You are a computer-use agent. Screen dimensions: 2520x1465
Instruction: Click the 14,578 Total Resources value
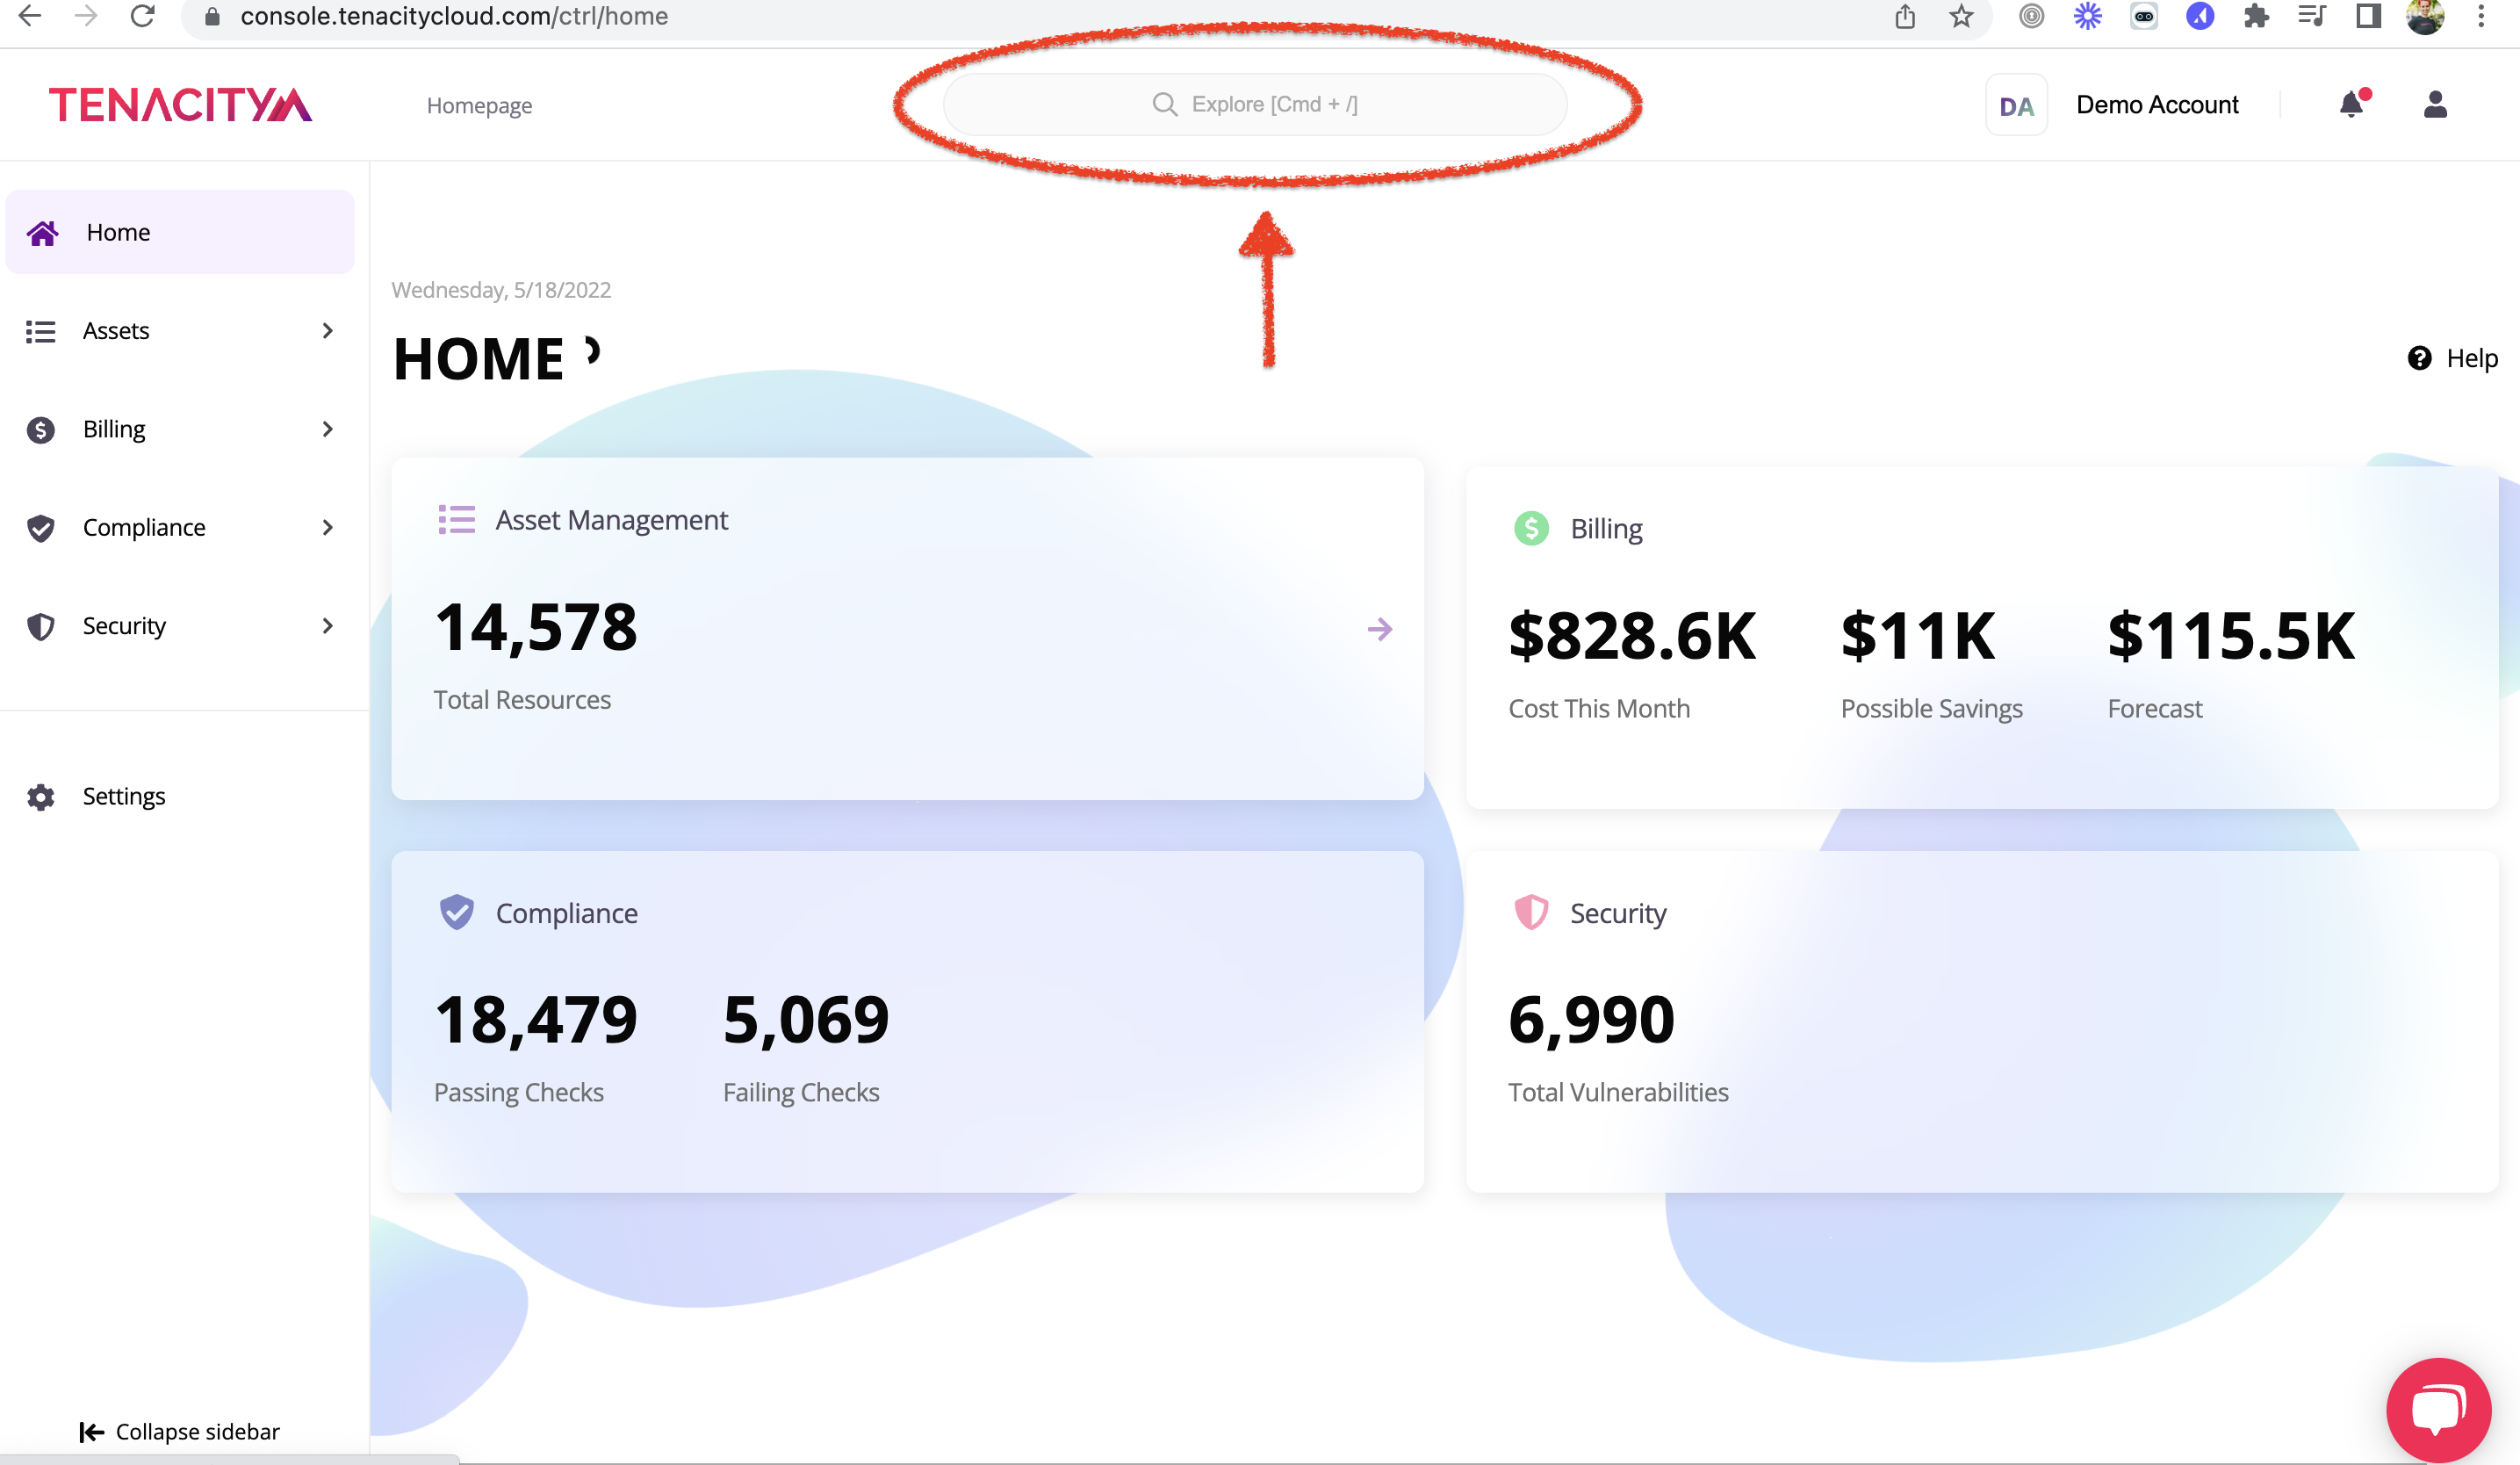pyautogui.click(x=536, y=627)
